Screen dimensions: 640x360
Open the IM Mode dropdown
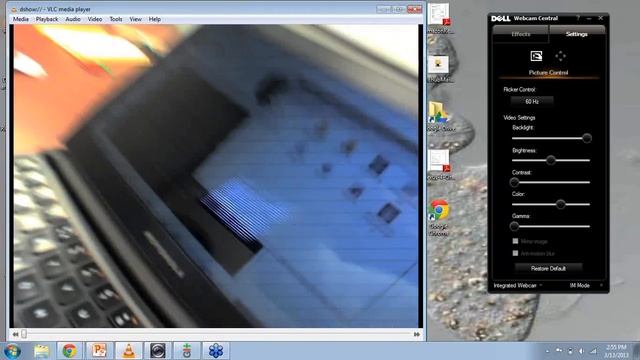[x=586, y=286]
